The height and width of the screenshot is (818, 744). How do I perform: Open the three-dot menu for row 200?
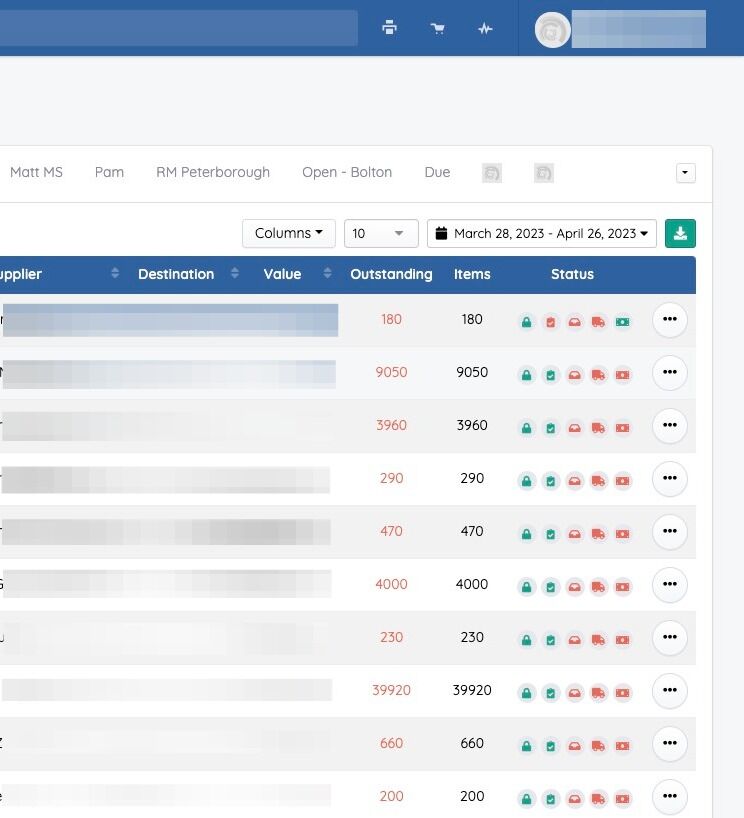[669, 797]
